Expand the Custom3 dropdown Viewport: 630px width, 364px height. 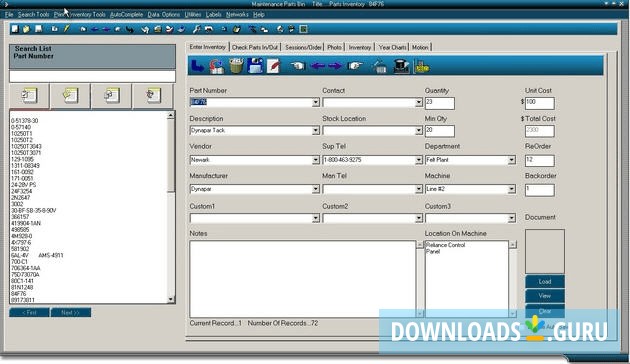click(x=511, y=218)
